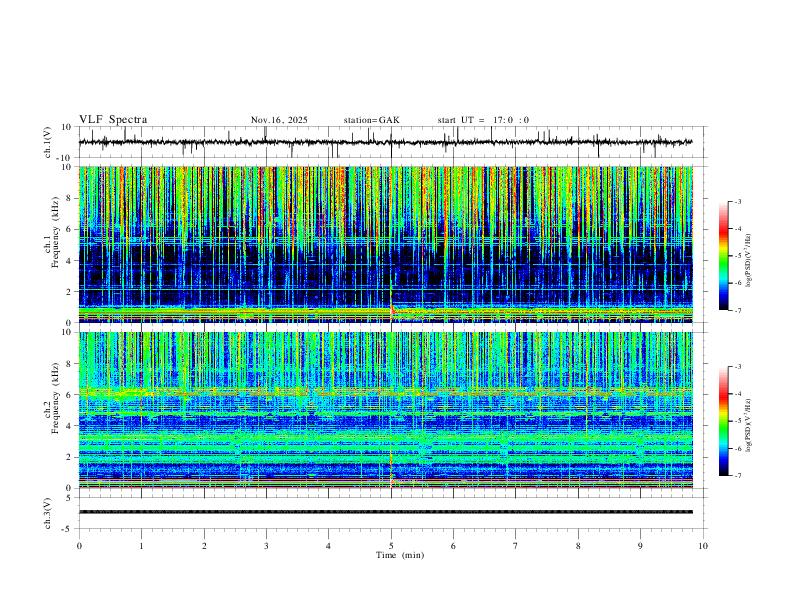Click the ch.2 colorbar 'log(PSD)(V²/Hz)' label
This screenshot has width=792, height=612.
(749, 426)
